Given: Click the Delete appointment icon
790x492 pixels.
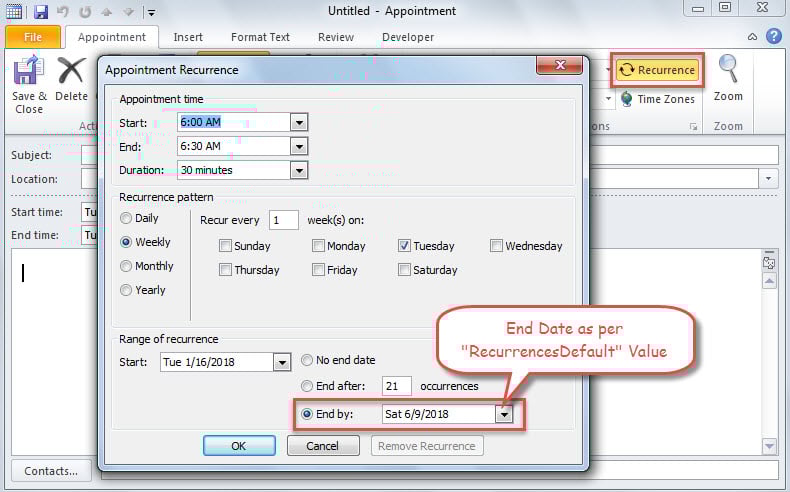Looking at the screenshot, I should tap(71, 73).
